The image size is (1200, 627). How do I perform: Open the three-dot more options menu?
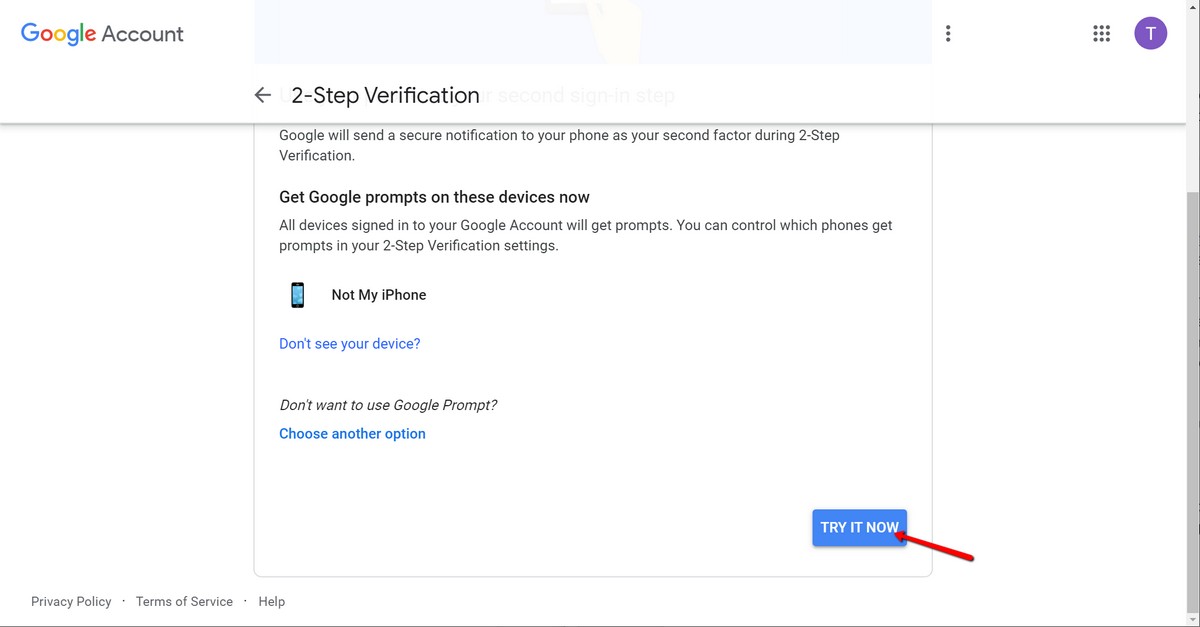click(x=948, y=34)
